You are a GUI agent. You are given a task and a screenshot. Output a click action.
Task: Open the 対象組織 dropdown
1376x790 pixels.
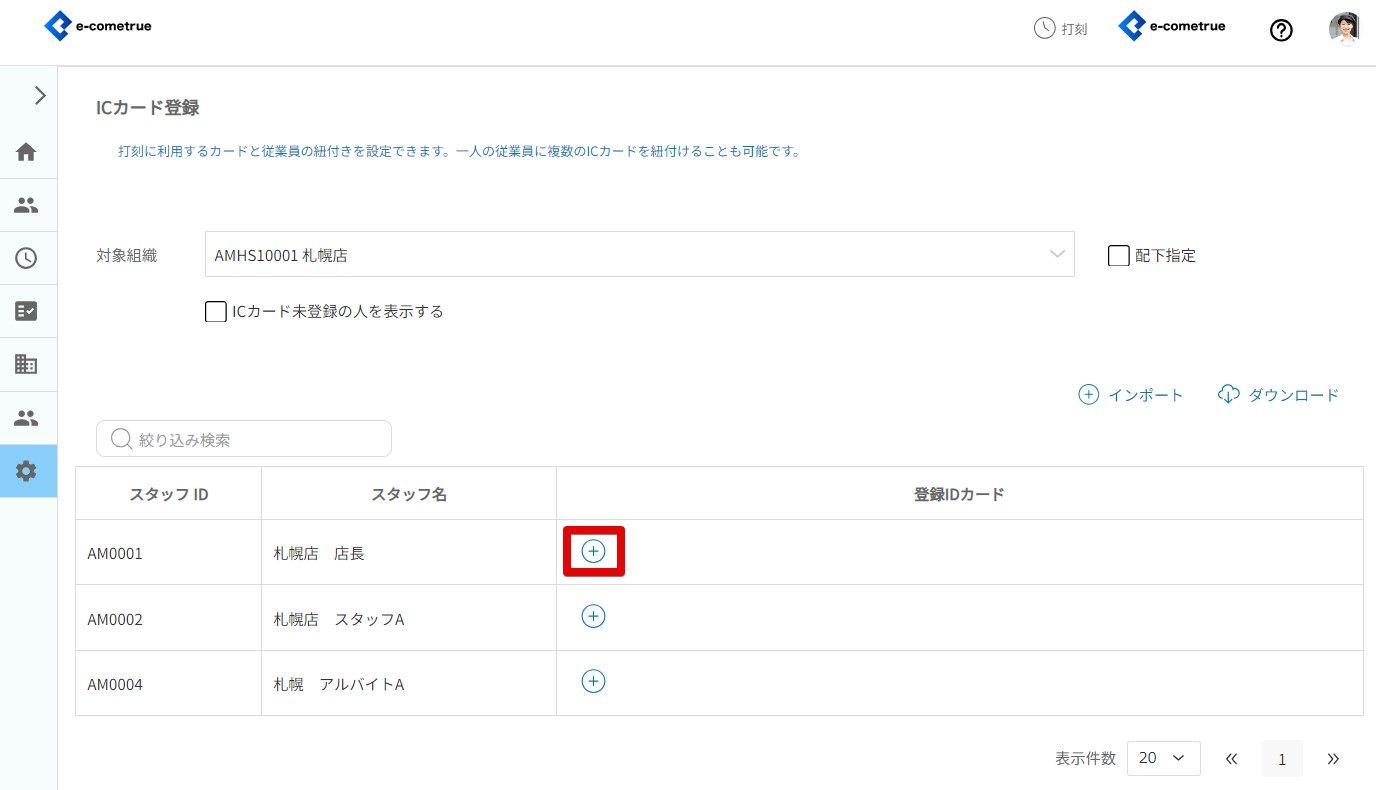pyautogui.click(x=639, y=254)
